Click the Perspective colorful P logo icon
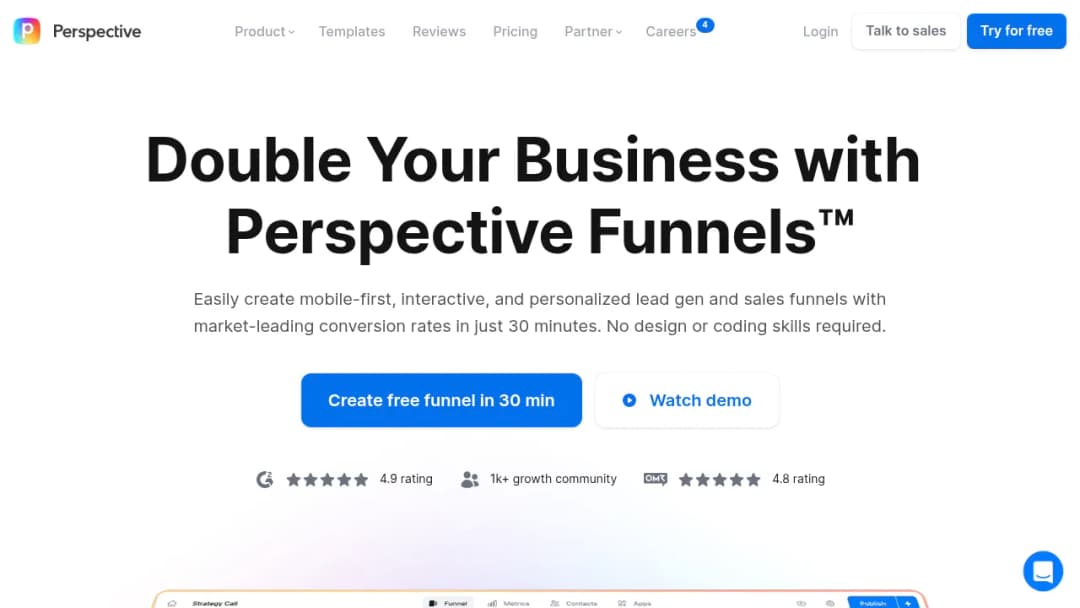This screenshot has height=608, width=1080. coord(27,31)
